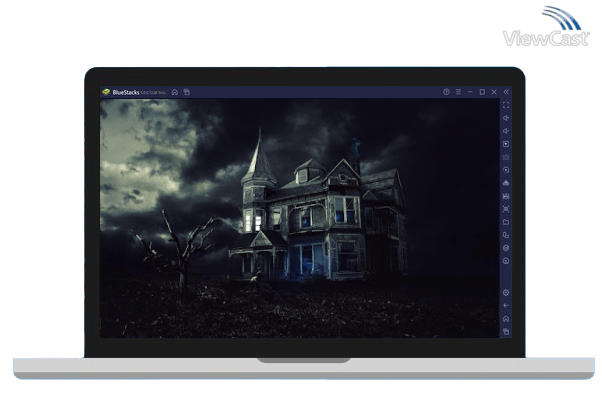The image size is (602, 414).
Task: Open the media folder sidebar icon
Action: [x=506, y=222]
